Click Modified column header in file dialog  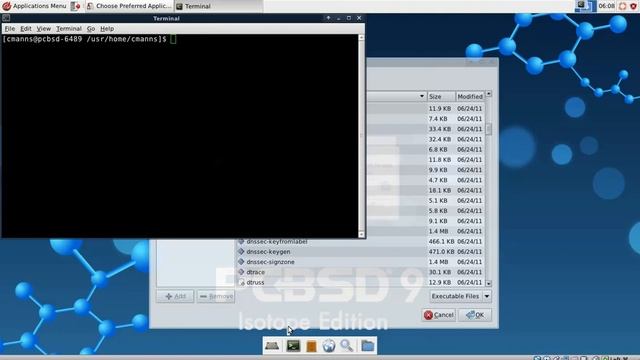coord(470,96)
